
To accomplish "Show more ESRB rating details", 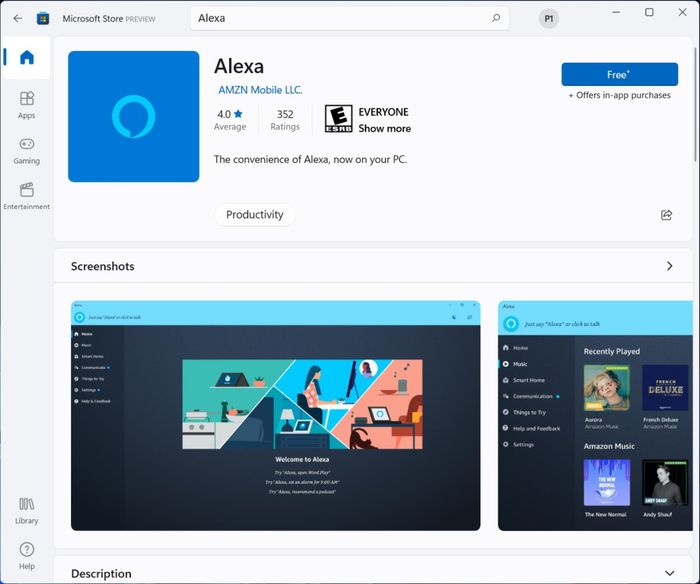I will [384, 129].
